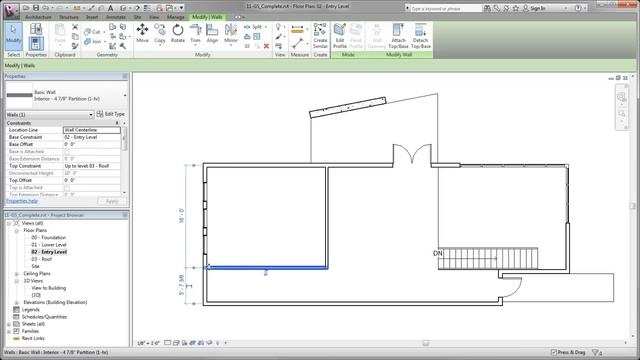Close the Properties palette
This screenshot has width=640, height=360.
[125, 76]
